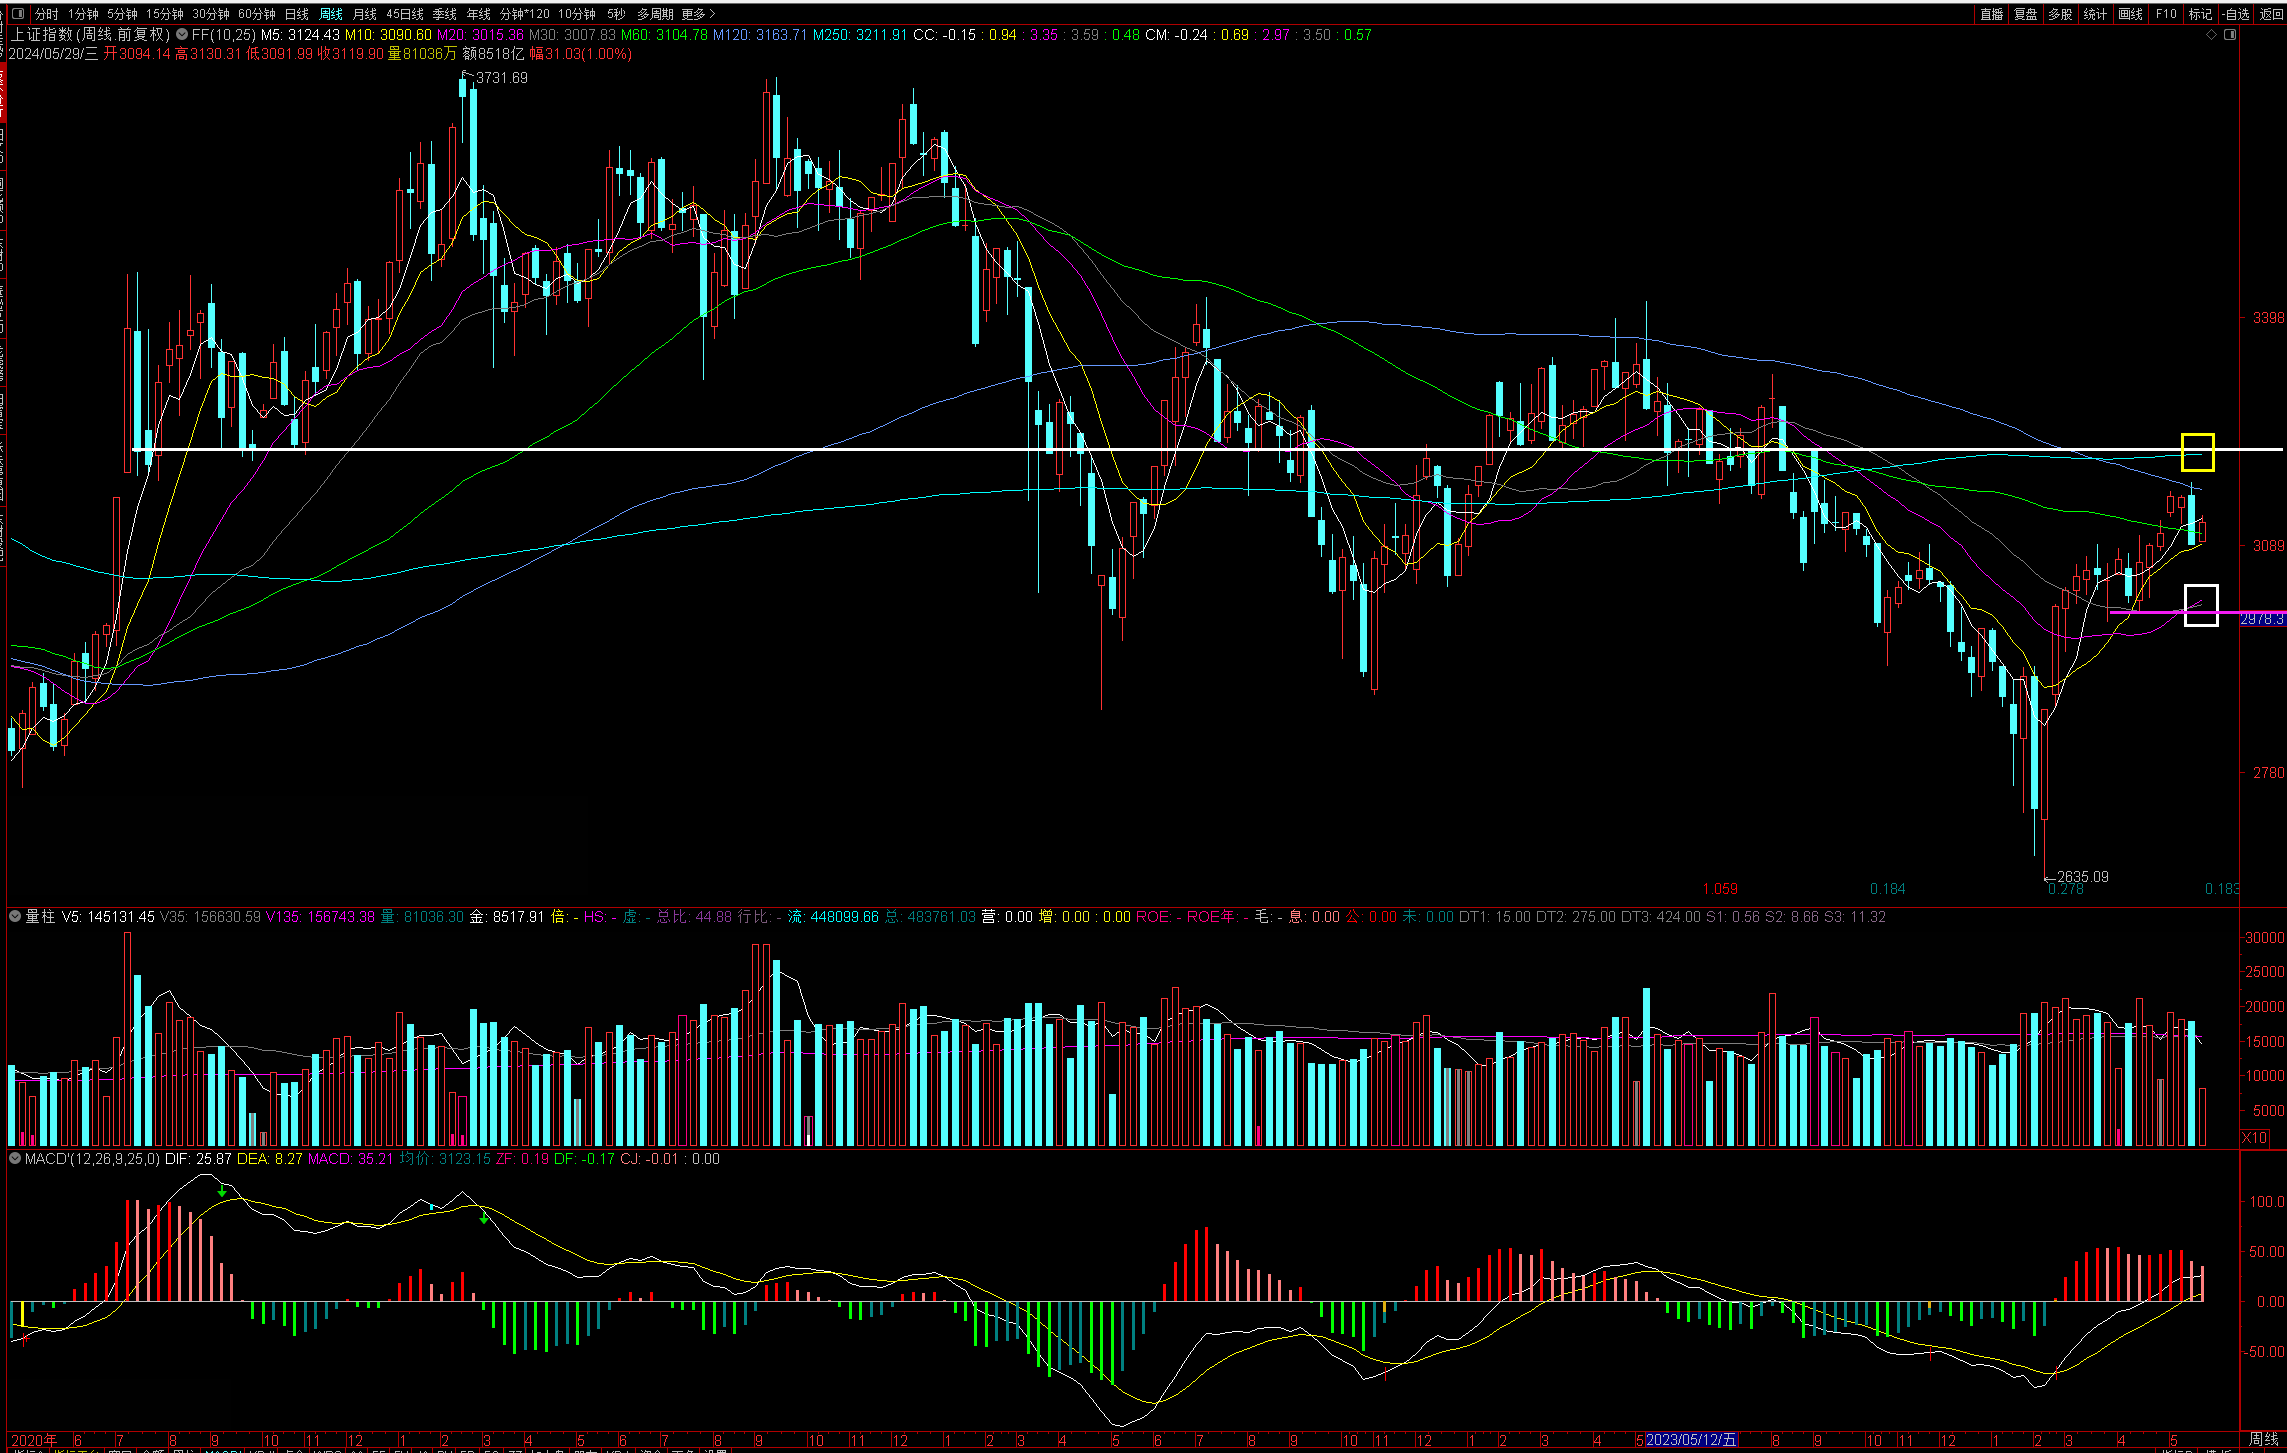Click the yellow square marker on chart
2287x1453 pixels.
[x=2197, y=452]
